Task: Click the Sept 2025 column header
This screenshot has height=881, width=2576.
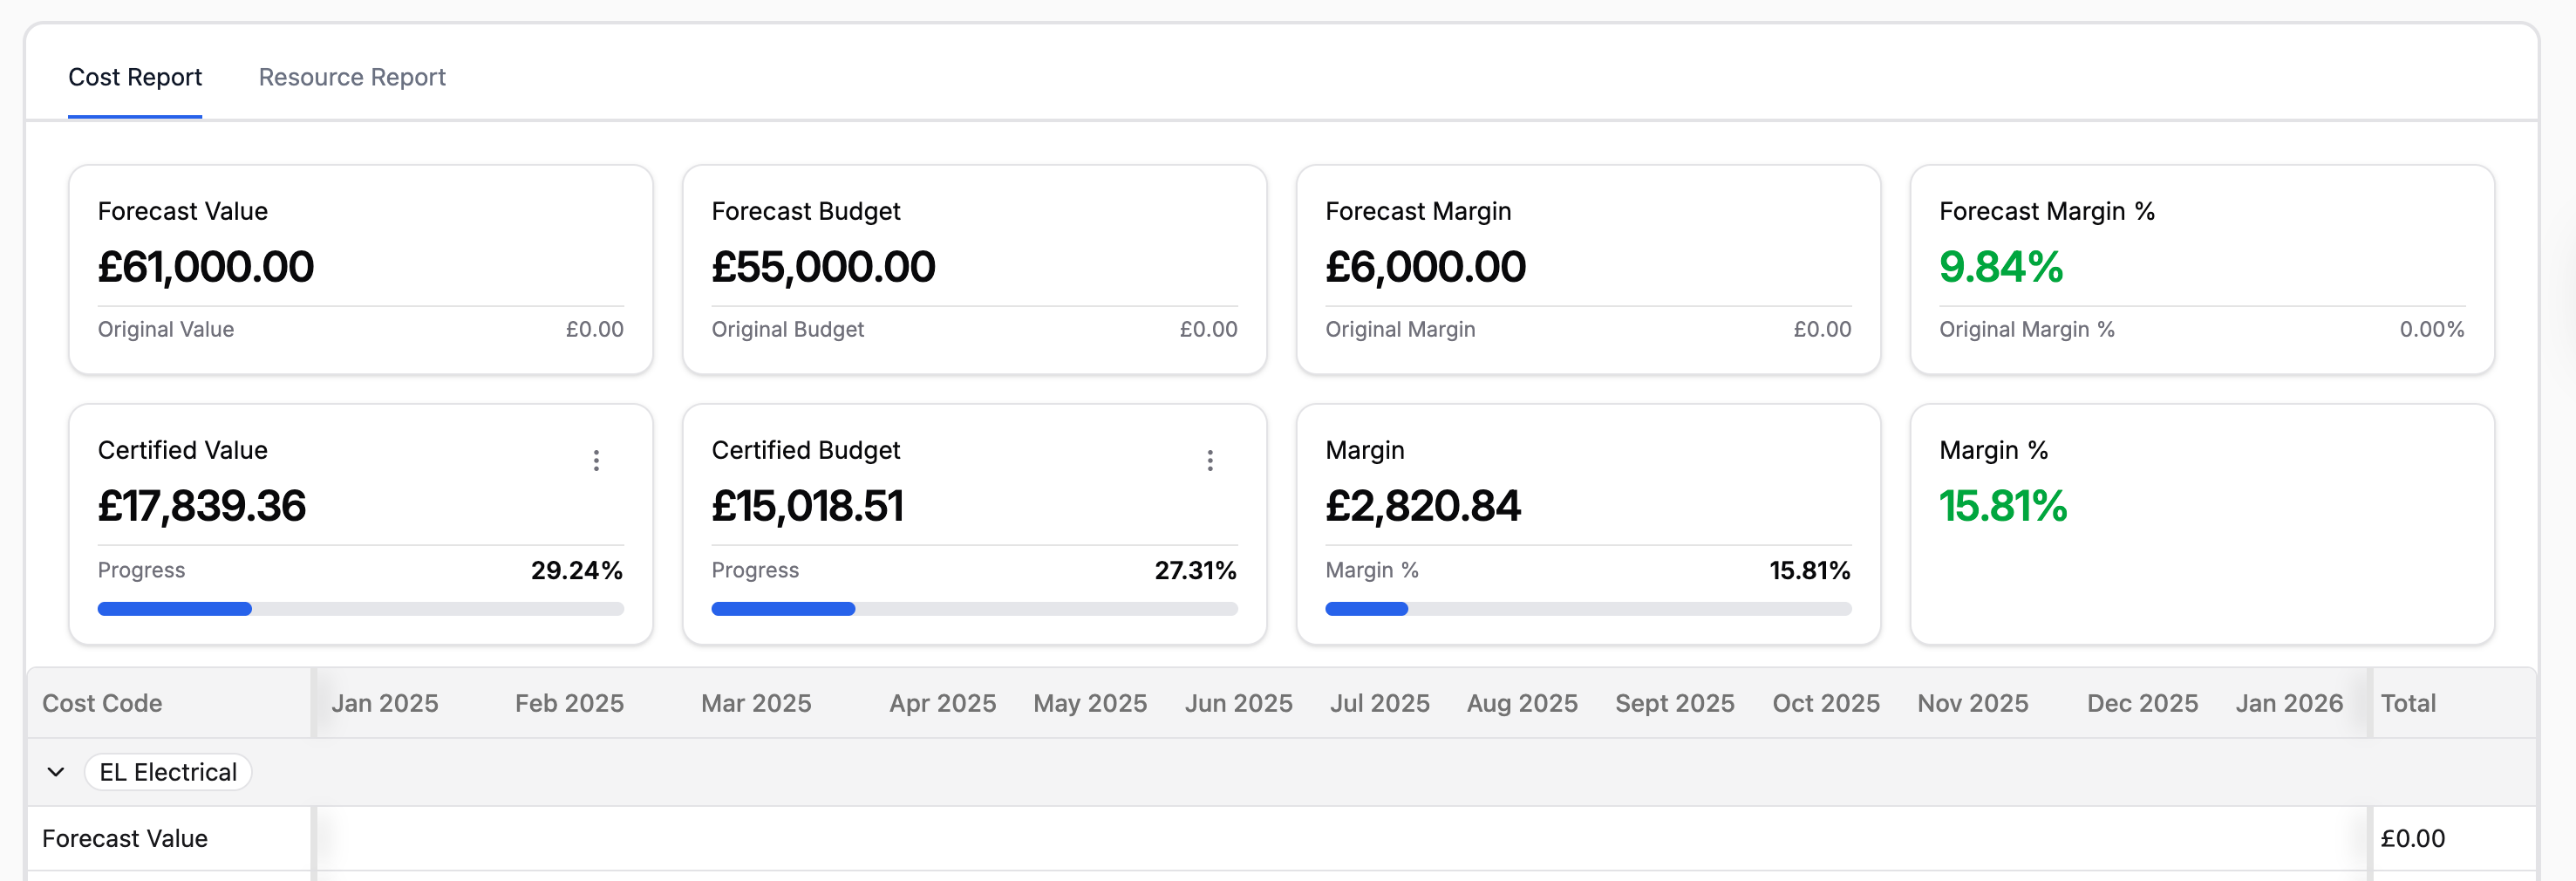Action: tap(1675, 703)
